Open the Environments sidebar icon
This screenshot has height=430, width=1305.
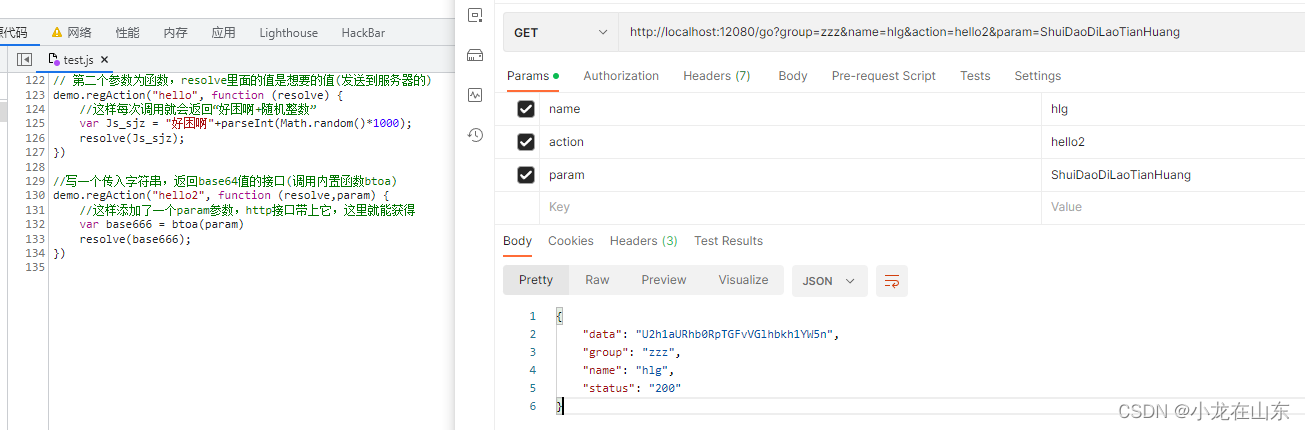coord(475,15)
